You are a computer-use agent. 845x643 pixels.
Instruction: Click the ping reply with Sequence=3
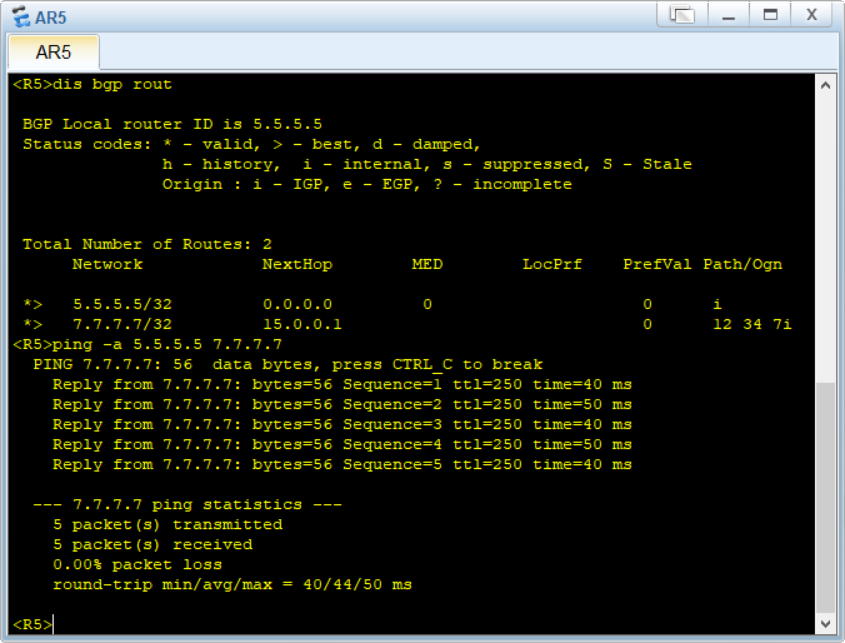342,425
